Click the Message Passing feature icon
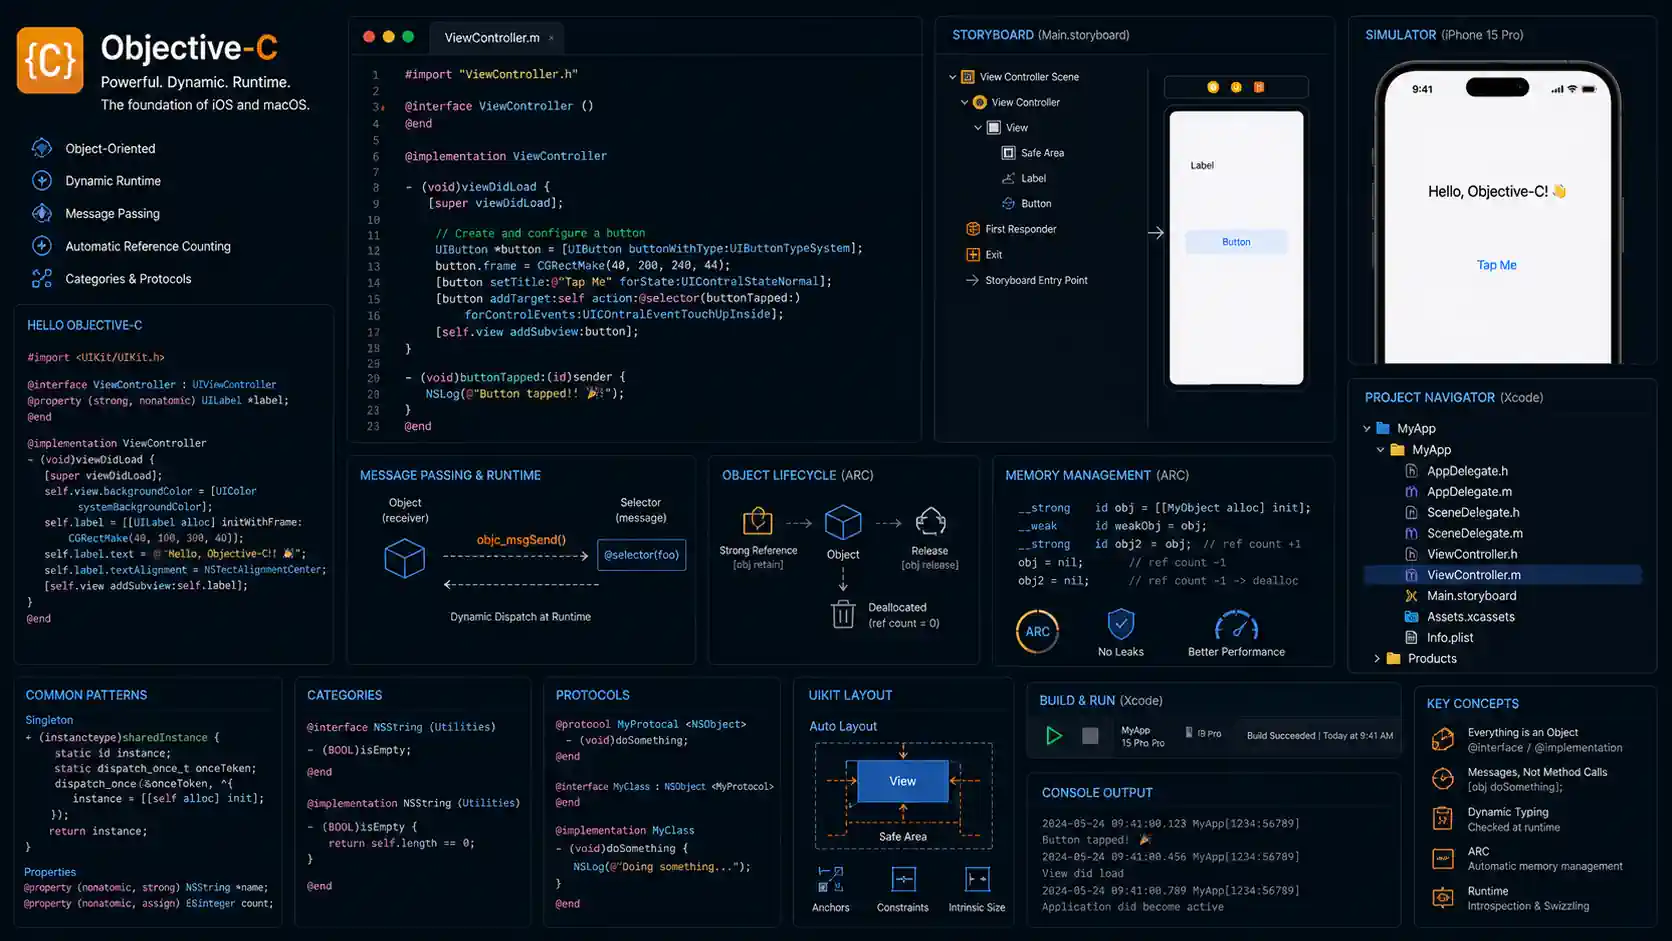The height and width of the screenshot is (941, 1672). click(42, 213)
